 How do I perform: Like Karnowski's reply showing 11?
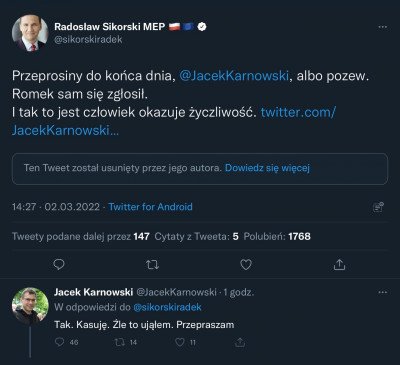[x=180, y=342]
